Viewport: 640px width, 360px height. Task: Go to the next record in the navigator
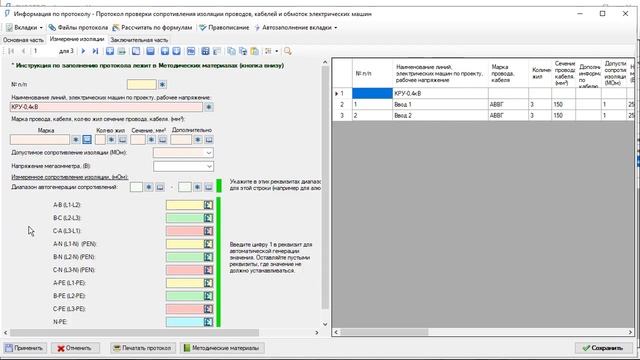[x=83, y=51]
